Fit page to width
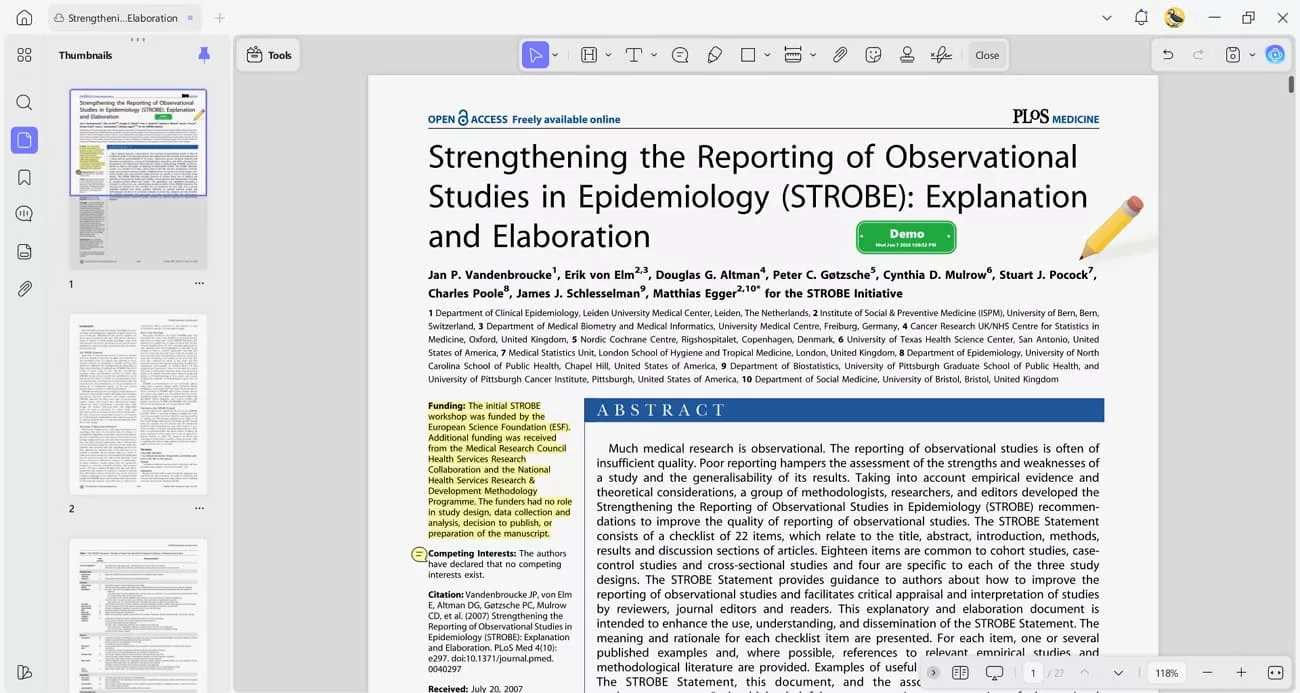Viewport: 1300px width, 693px height. tap(1275, 673)
